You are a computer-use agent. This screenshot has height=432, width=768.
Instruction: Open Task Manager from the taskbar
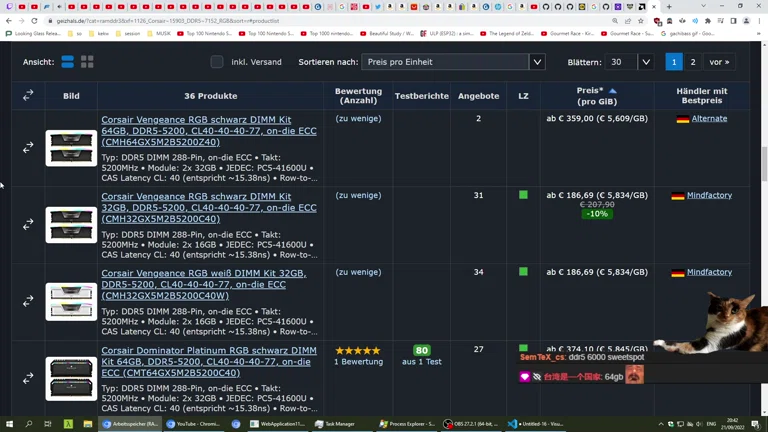[x=335, y=424]
